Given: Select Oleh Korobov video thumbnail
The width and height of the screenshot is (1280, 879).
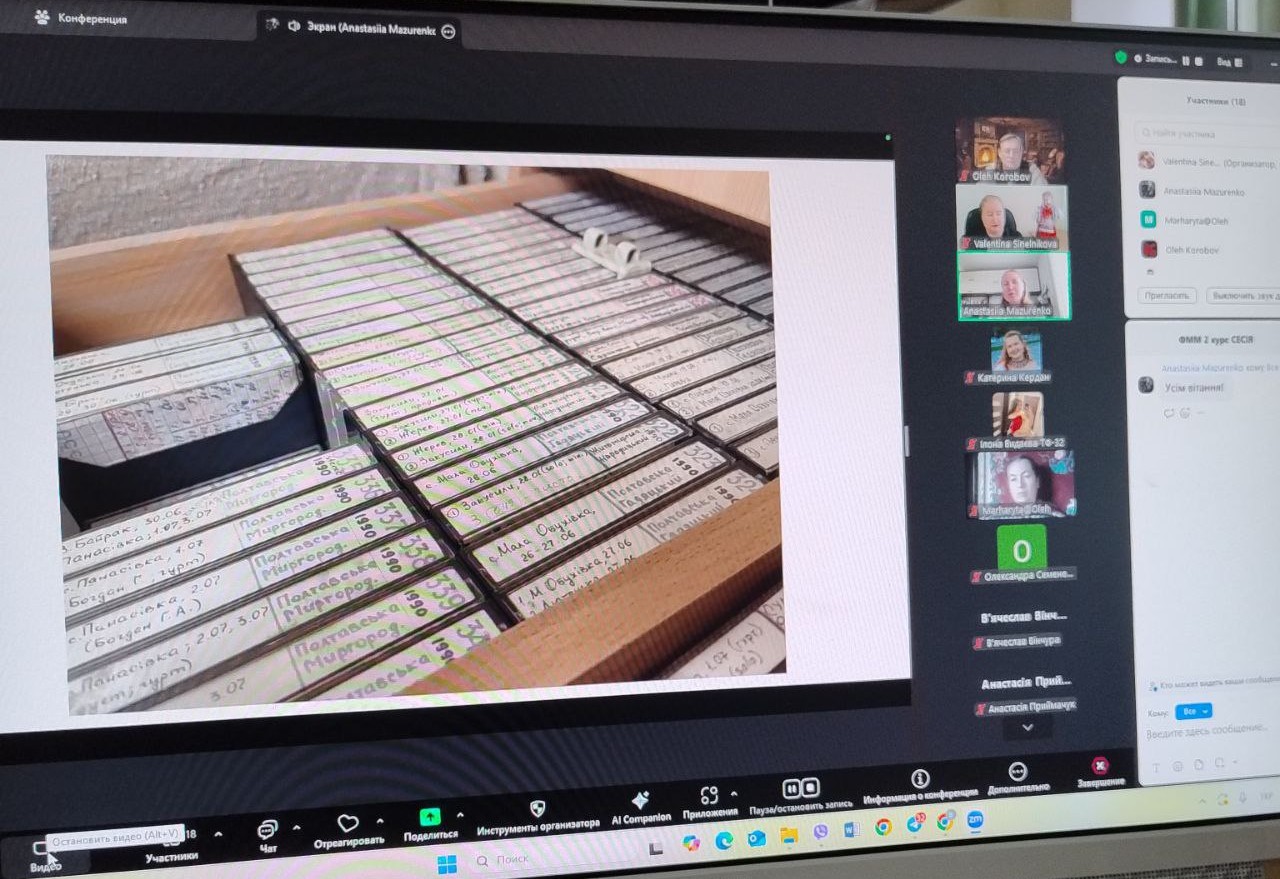Looking at the screenshot, I should [1009, 150].
